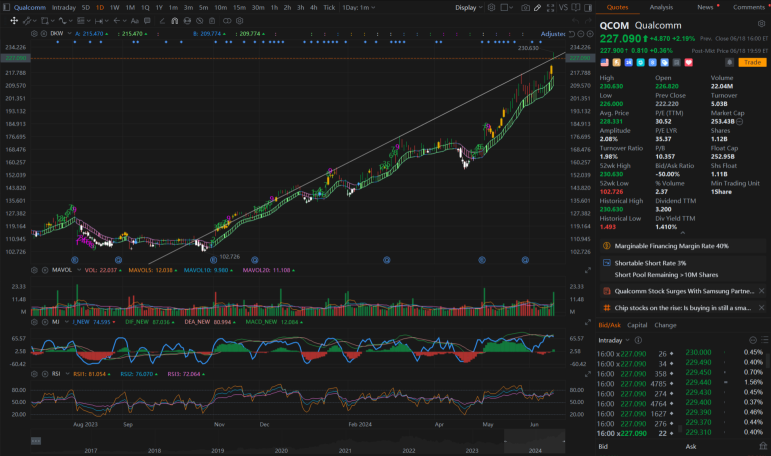Collapse quote details with the up chevron

coord(682,233)
